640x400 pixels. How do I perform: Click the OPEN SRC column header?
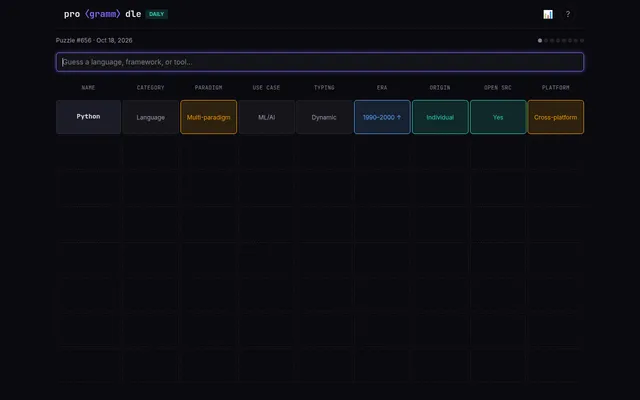[x=498, y=87]
